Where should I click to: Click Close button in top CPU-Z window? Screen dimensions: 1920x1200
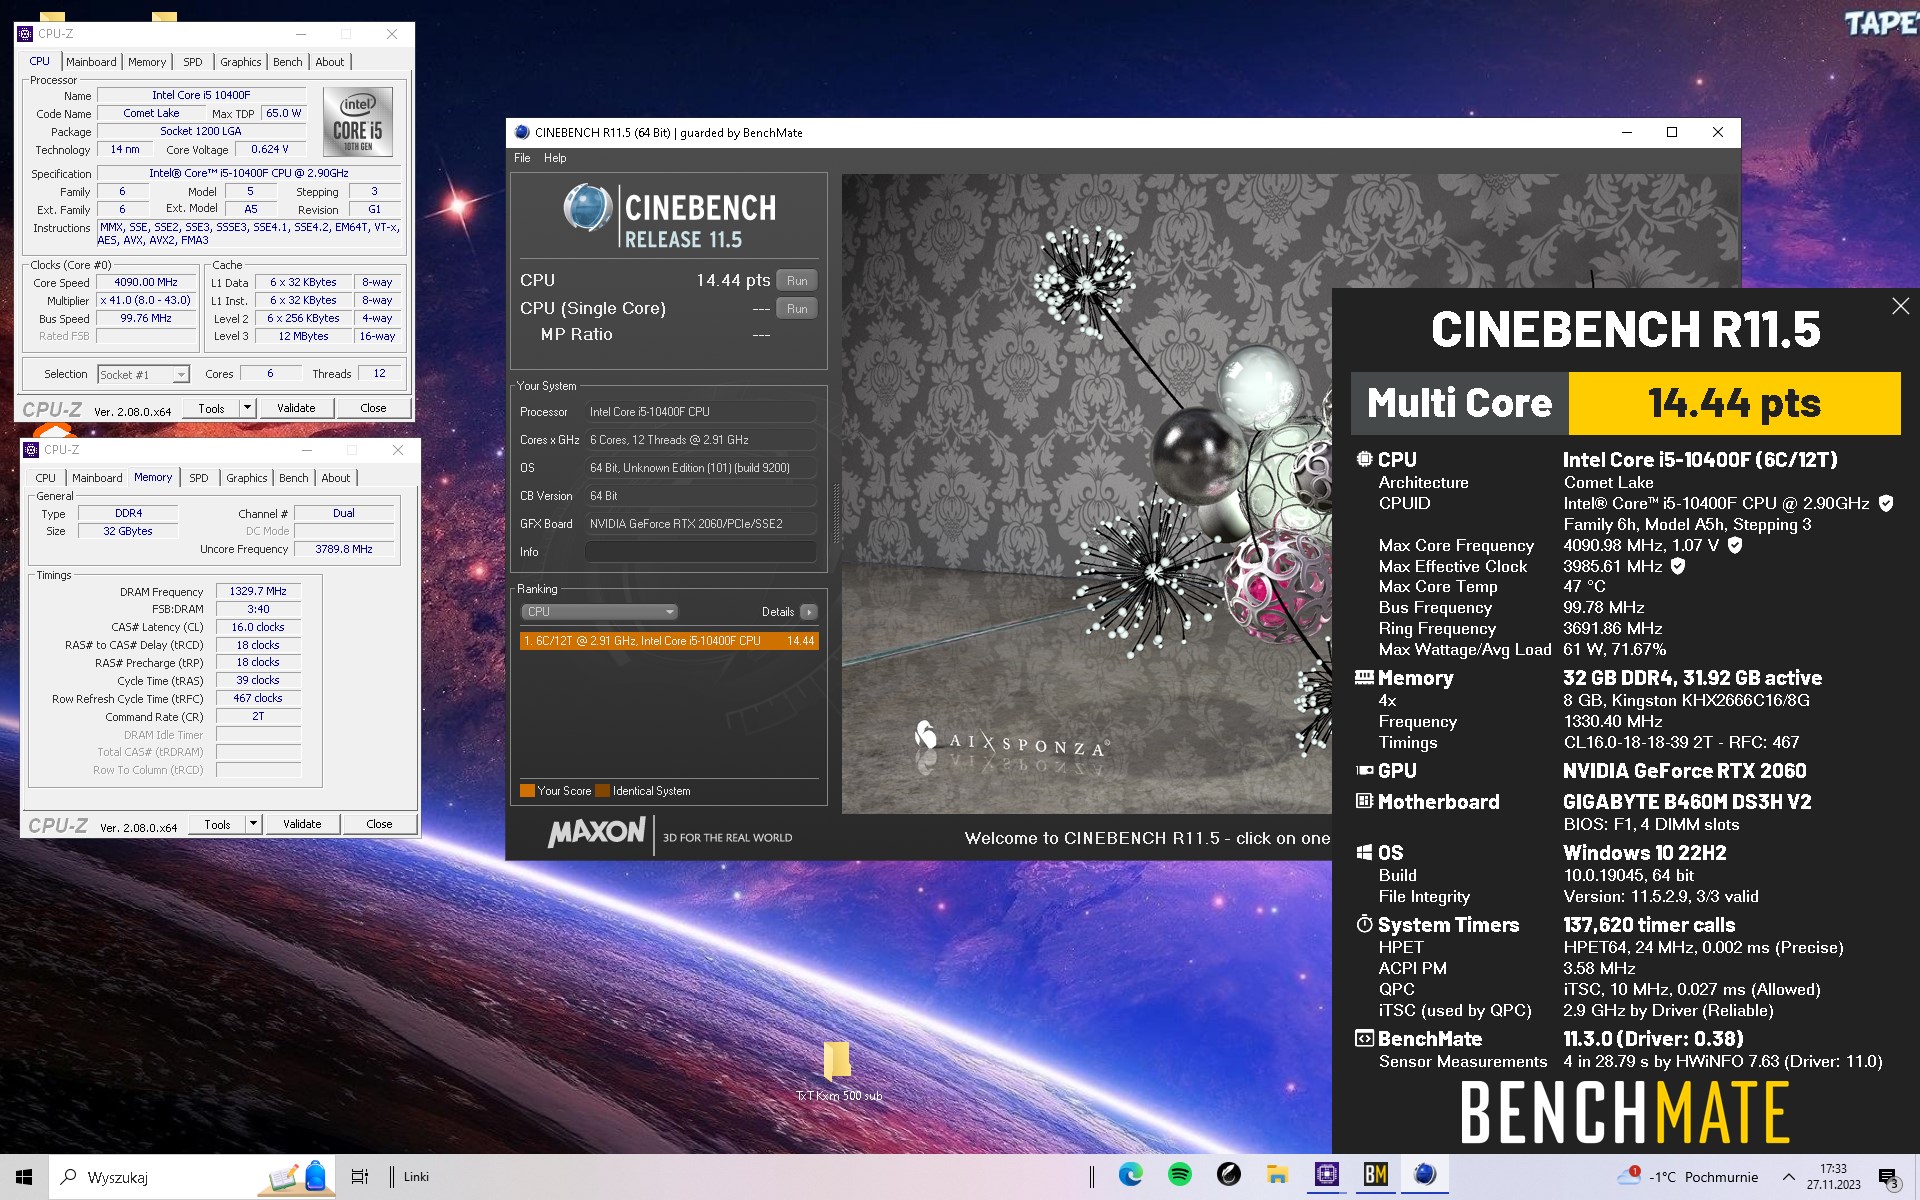pos(373,408)
